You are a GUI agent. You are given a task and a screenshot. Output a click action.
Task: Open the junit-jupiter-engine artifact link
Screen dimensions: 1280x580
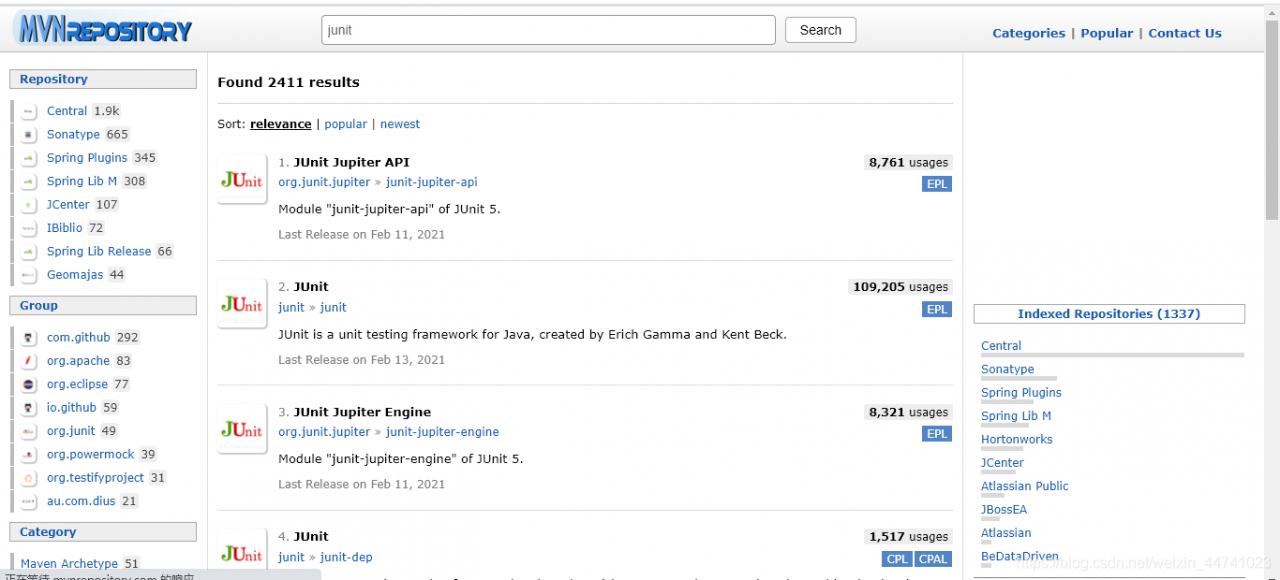(x=442, y=432)
